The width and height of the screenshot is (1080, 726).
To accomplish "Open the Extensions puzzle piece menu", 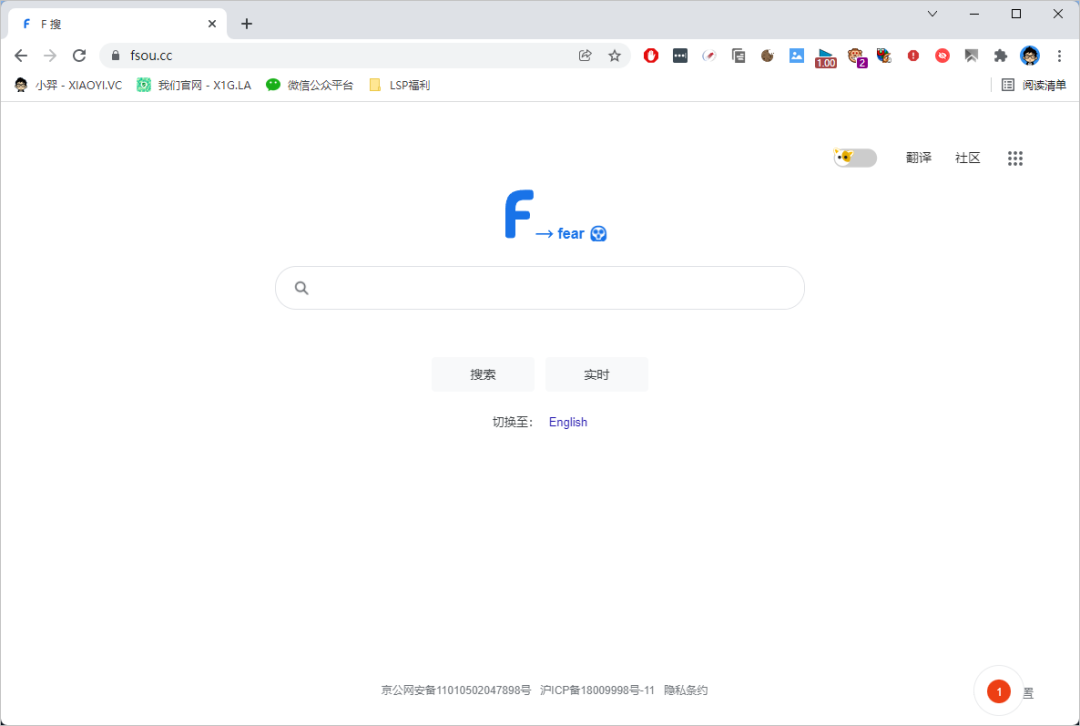I will [1001, 56].
